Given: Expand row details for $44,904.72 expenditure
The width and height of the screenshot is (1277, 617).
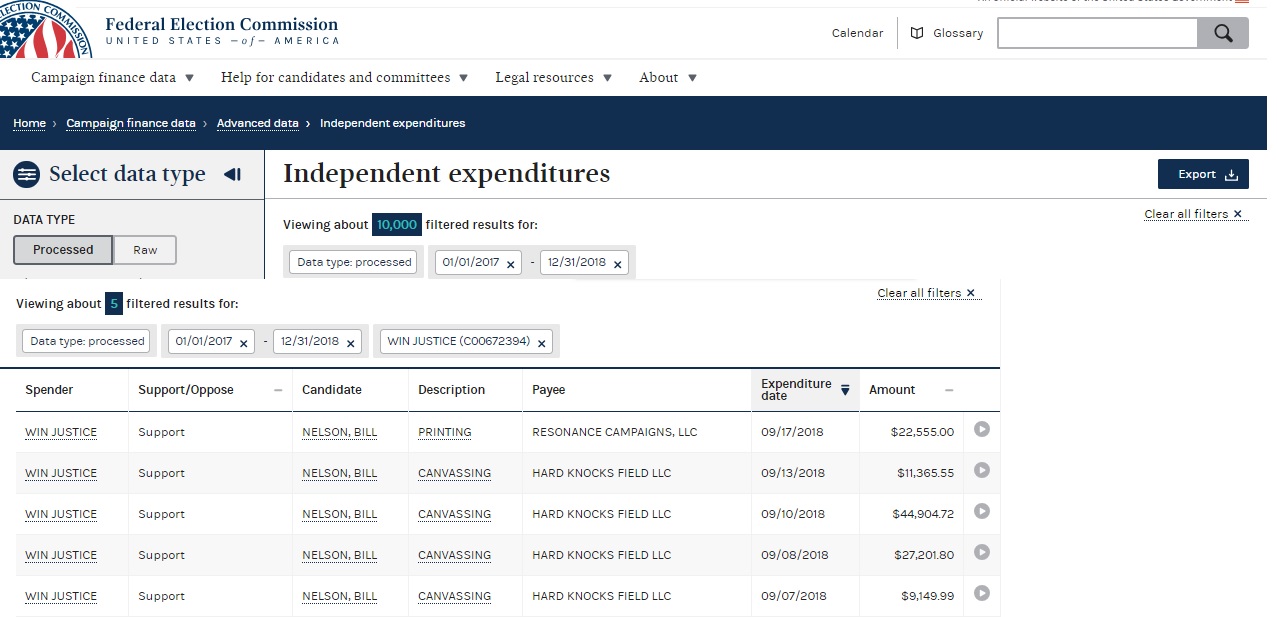Looking at the screenshot, I should (x=982, y=511).
